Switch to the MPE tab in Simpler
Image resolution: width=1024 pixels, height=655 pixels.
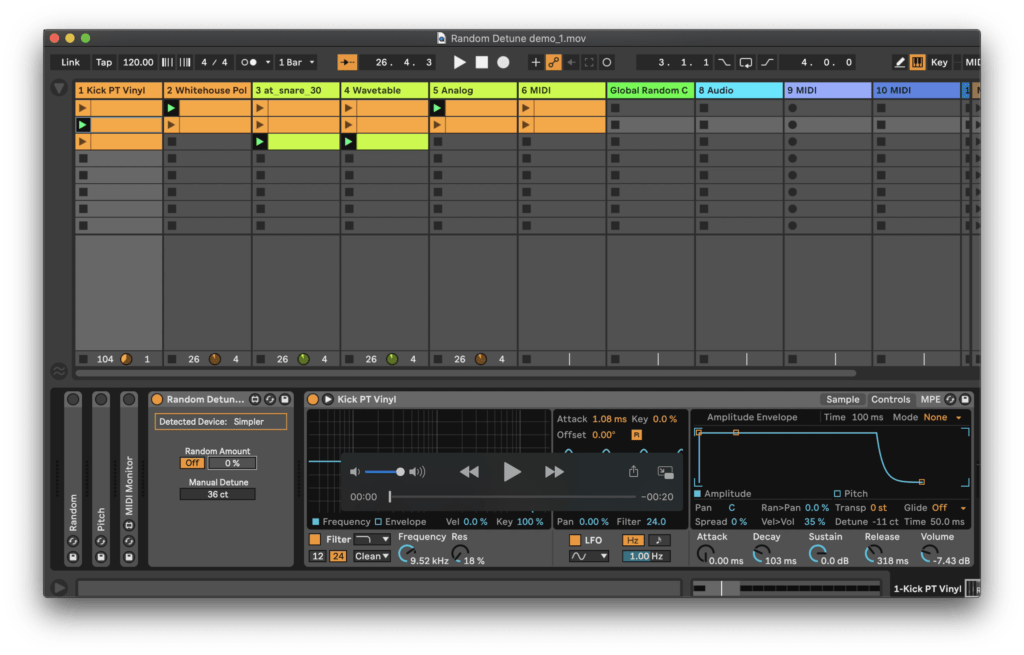pyautogui.click(x=930, y=399)
